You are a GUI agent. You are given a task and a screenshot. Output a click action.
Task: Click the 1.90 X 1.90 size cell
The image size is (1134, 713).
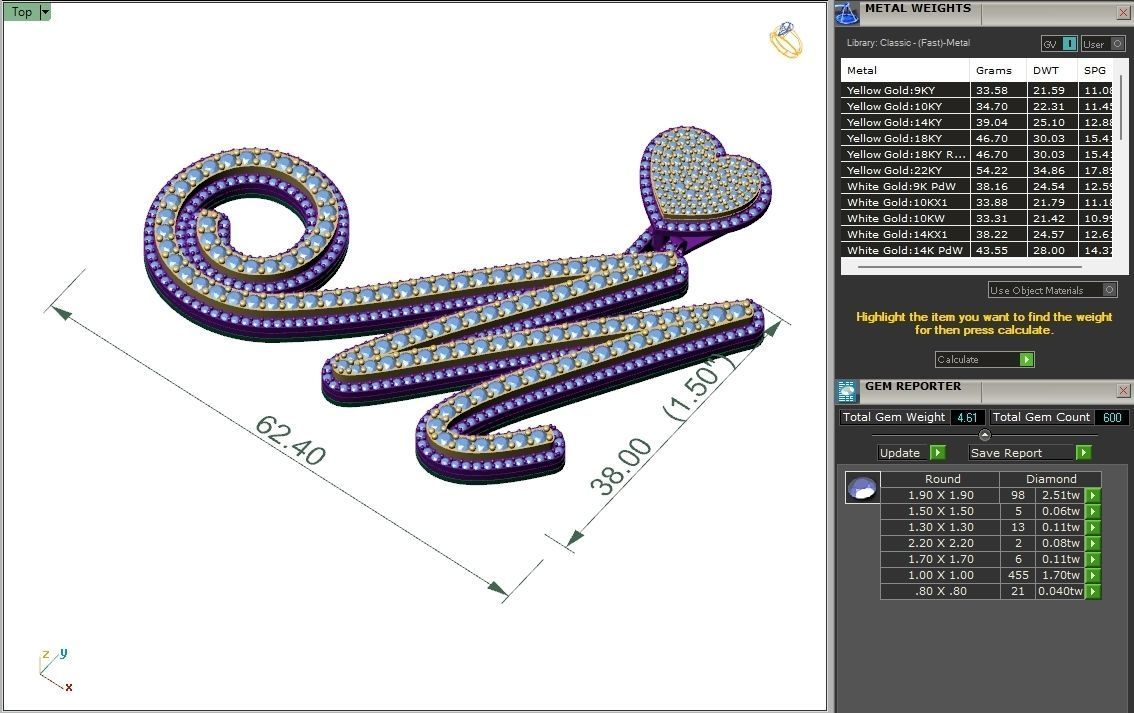(940, 495)
